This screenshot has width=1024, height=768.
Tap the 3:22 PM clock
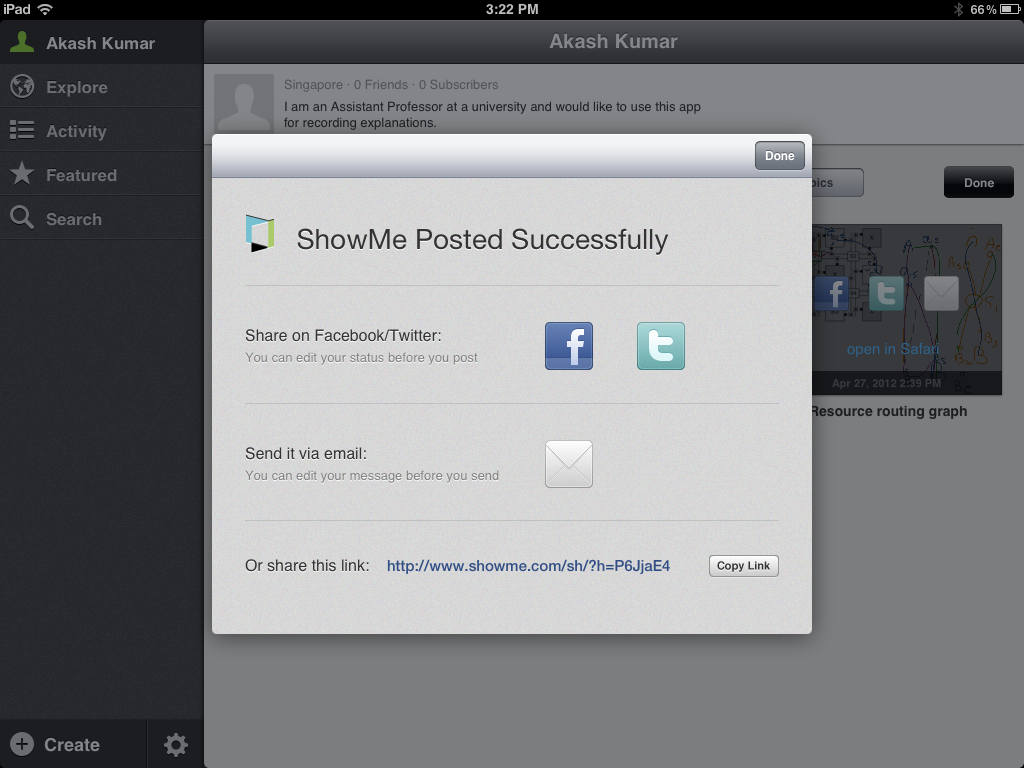coord(512,9)
